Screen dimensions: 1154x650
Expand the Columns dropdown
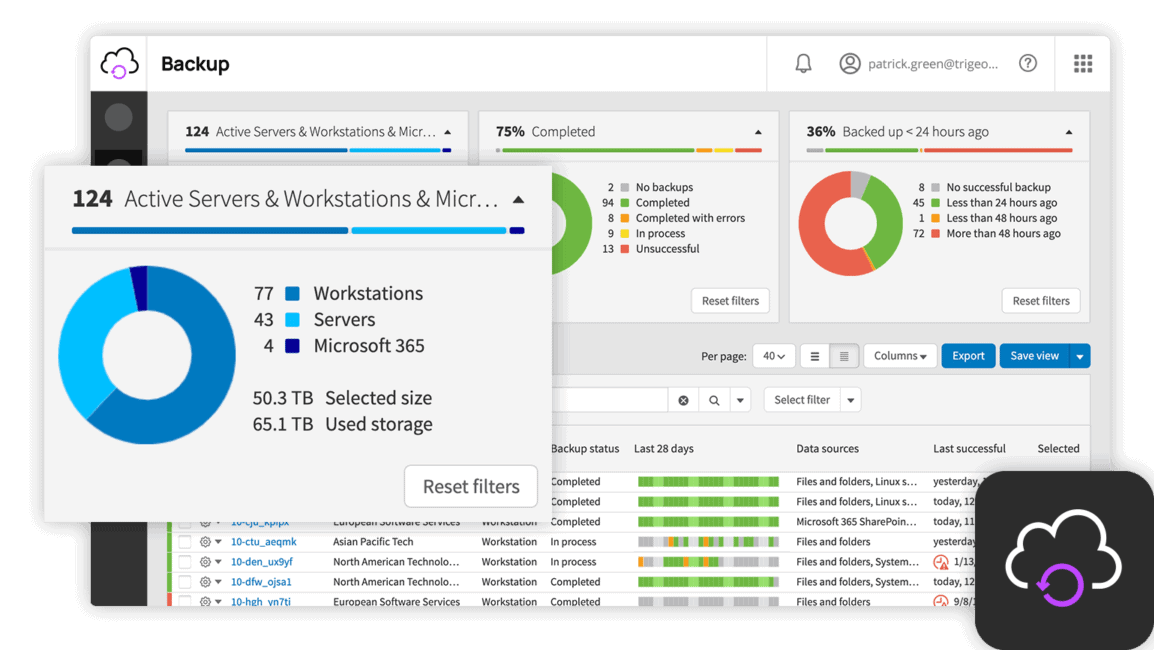tap(900, 356)
